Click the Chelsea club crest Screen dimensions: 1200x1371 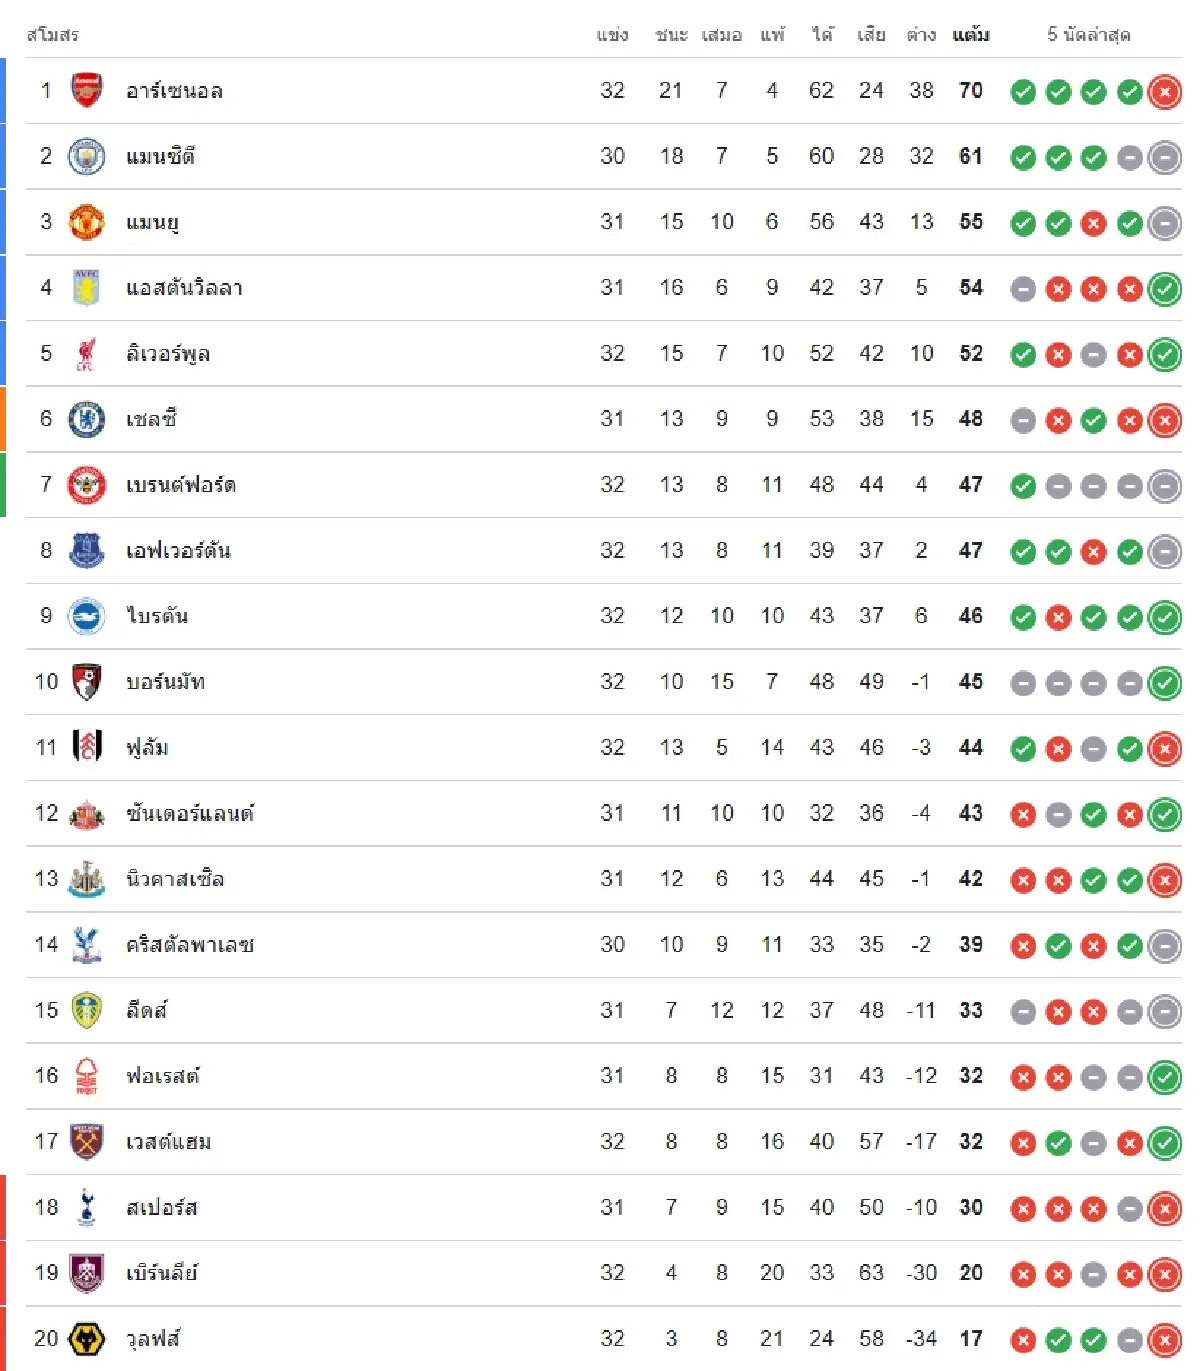tap(87, 419)
